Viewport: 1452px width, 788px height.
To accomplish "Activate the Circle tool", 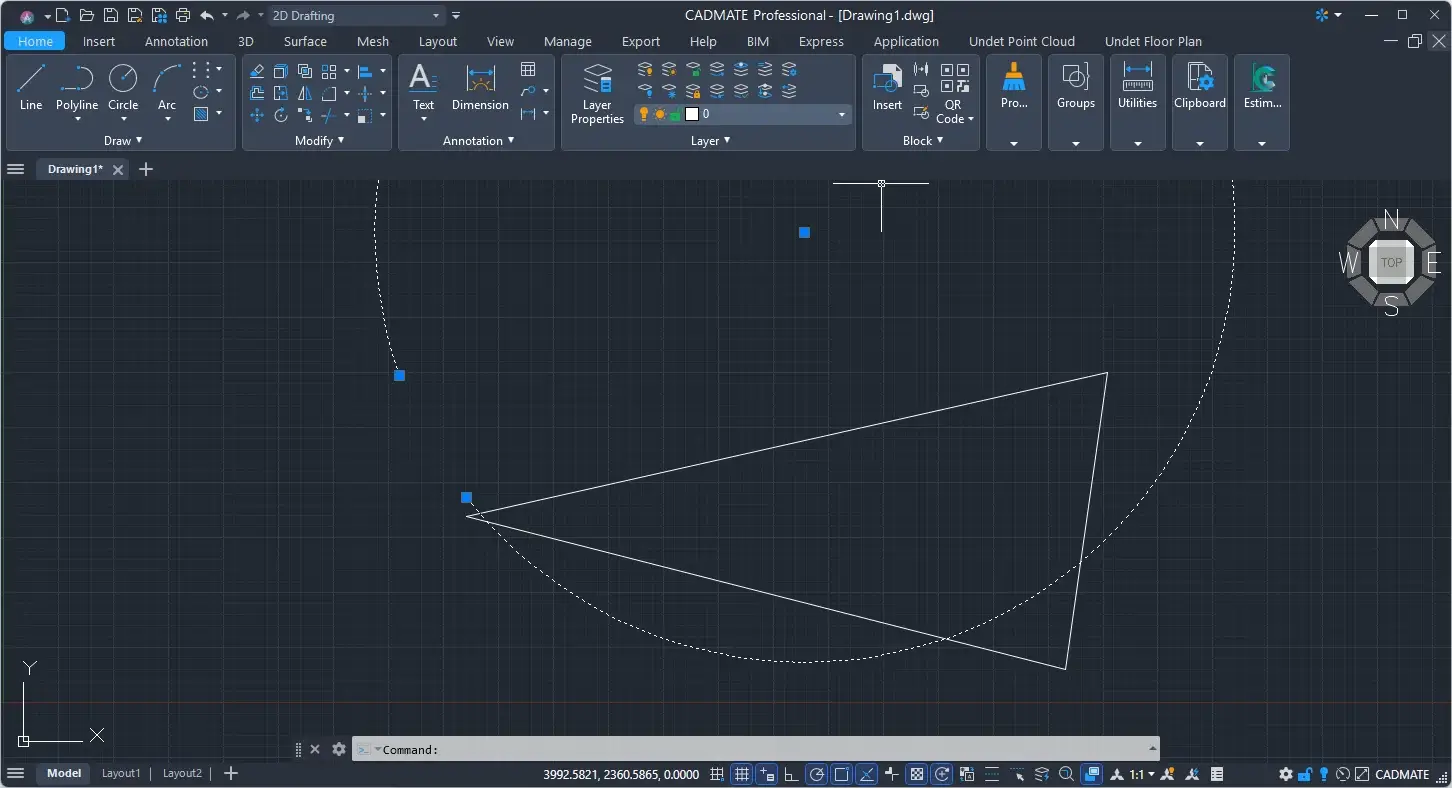I will point(123,87).
